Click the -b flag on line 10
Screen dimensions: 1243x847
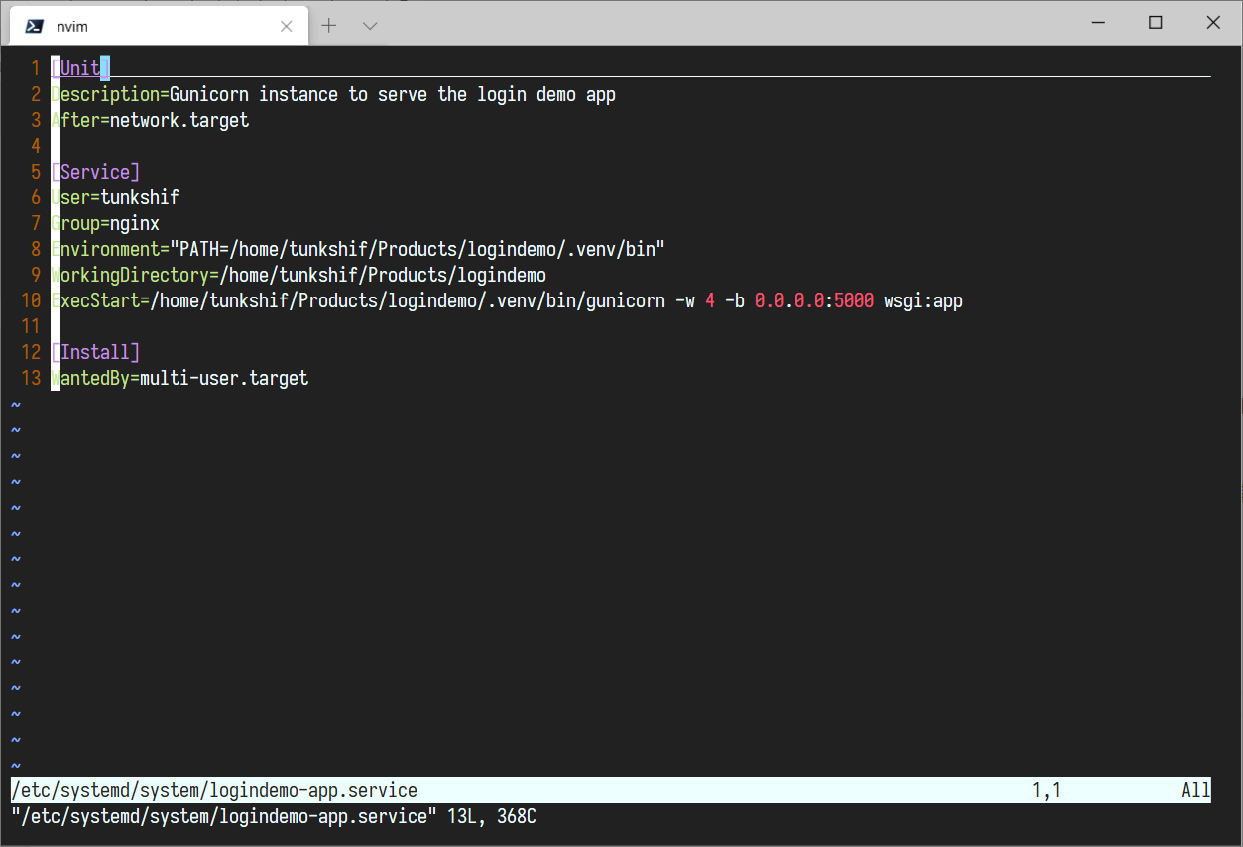[735, 301]
